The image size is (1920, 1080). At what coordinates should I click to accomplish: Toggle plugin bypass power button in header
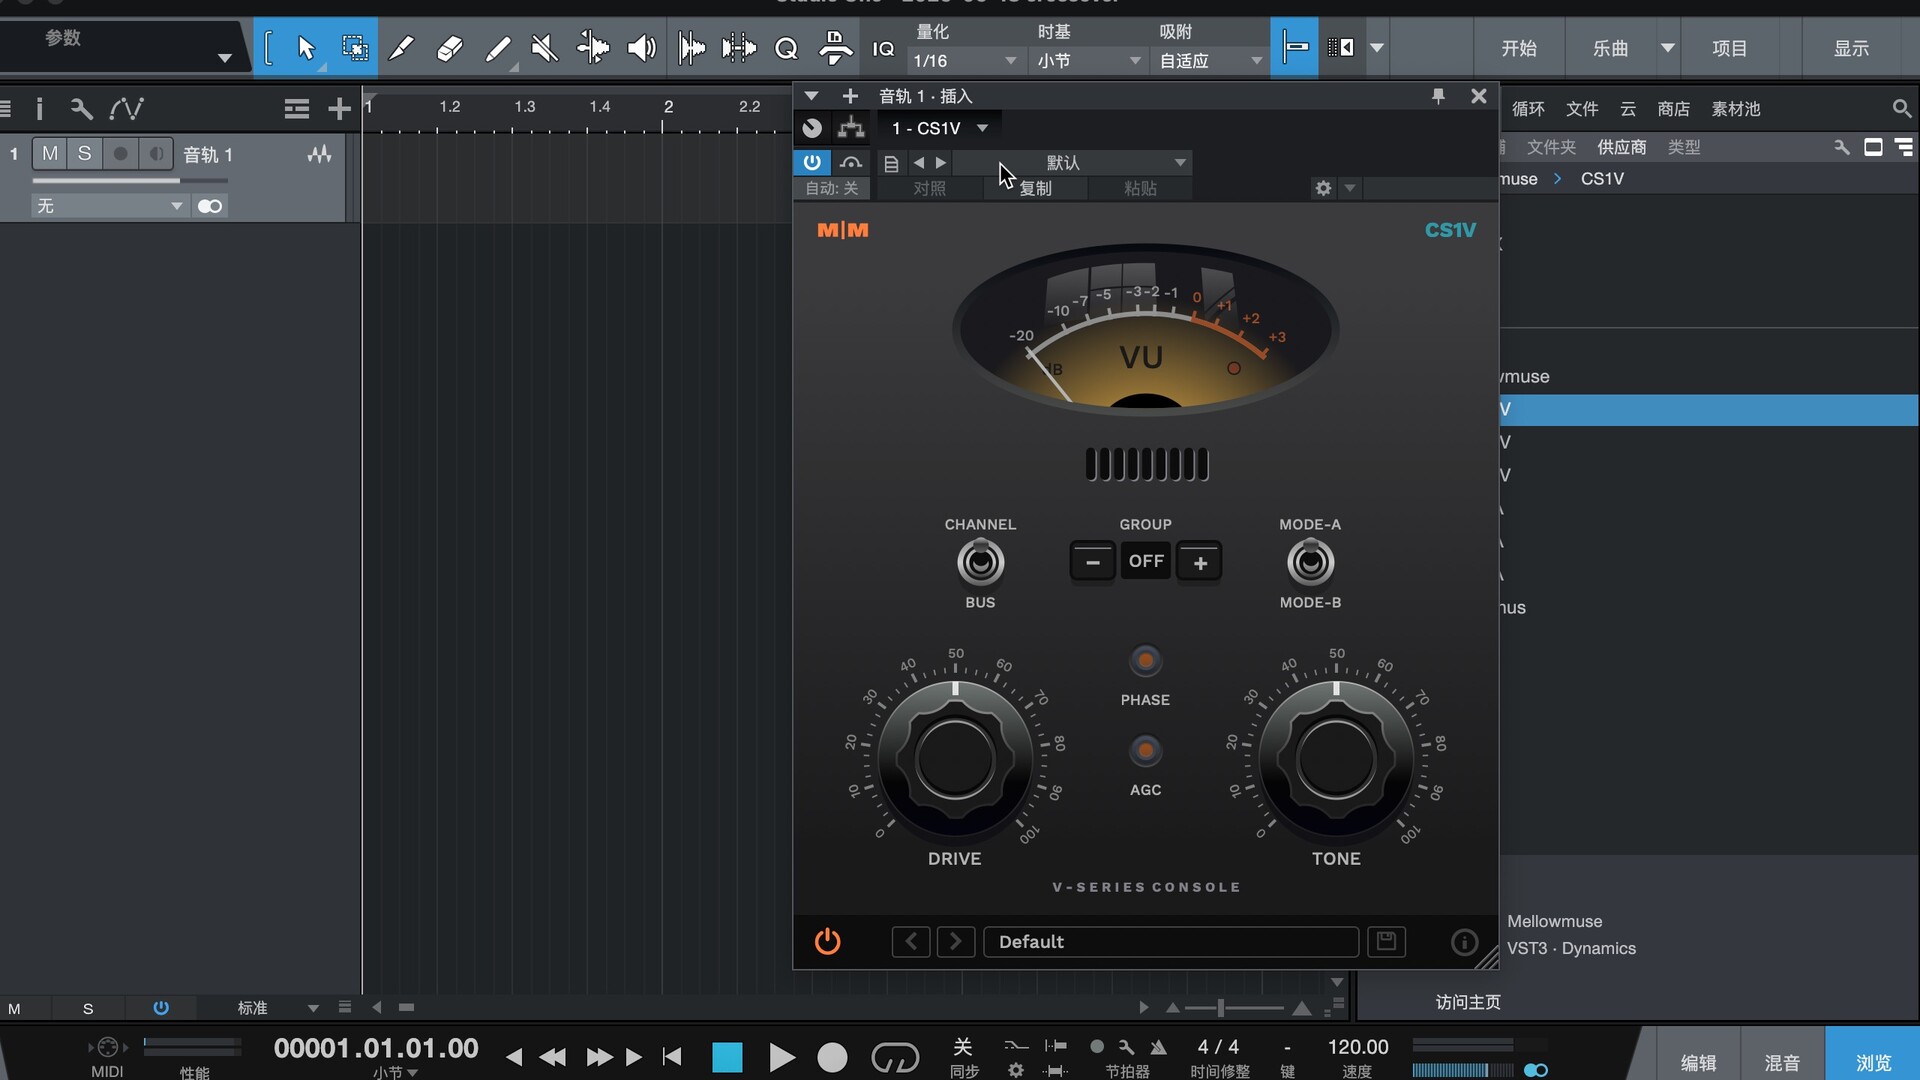[812, 162]
